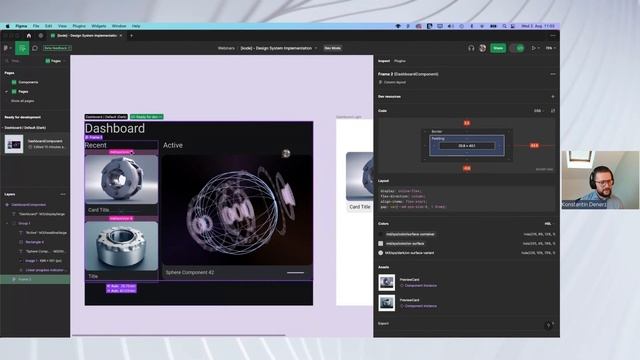Open the Edit menu
Screen dimensions: 640x360
(x=49, y=26)
